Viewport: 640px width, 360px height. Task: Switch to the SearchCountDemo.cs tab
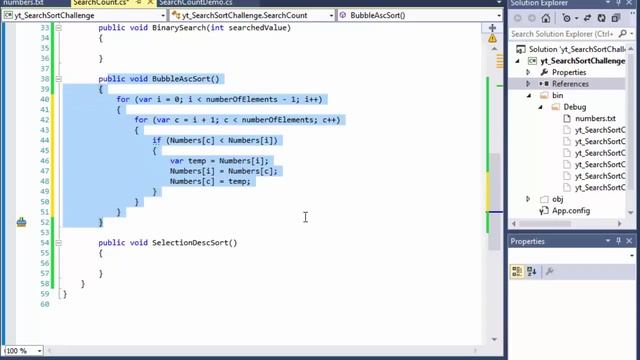(x=196, y=3)
